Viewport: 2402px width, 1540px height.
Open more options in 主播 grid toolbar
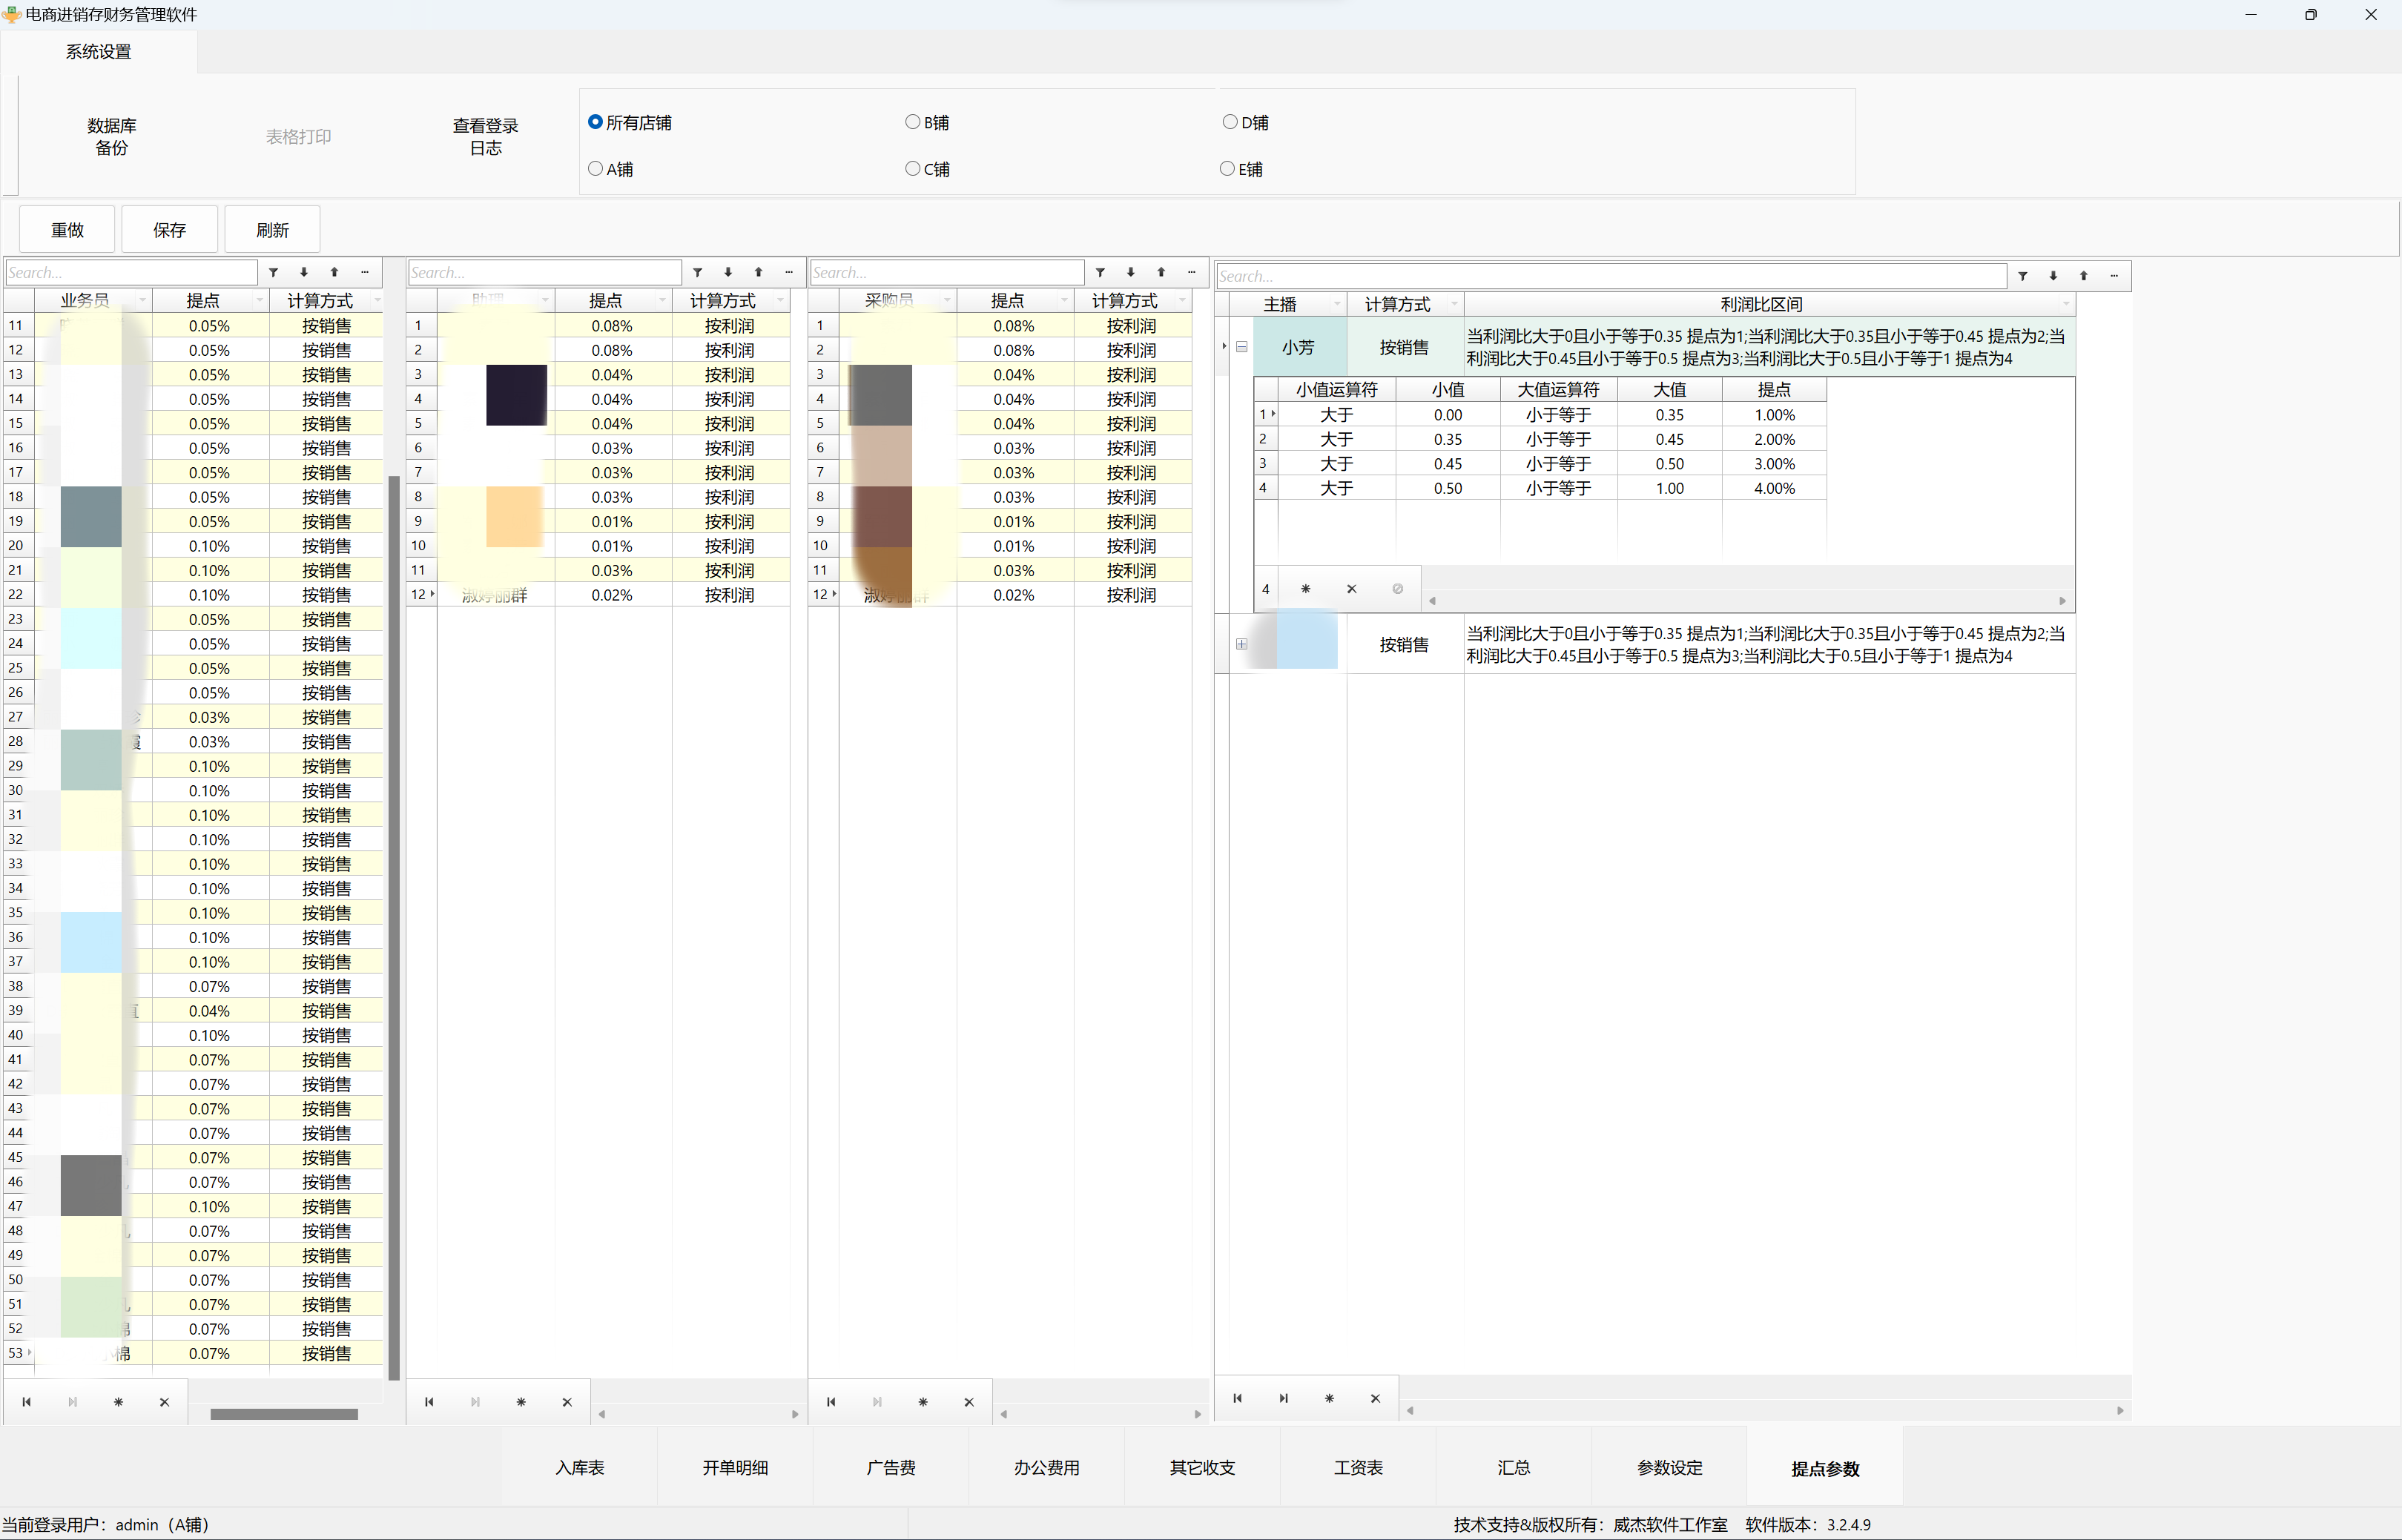tap(2115, 276)
